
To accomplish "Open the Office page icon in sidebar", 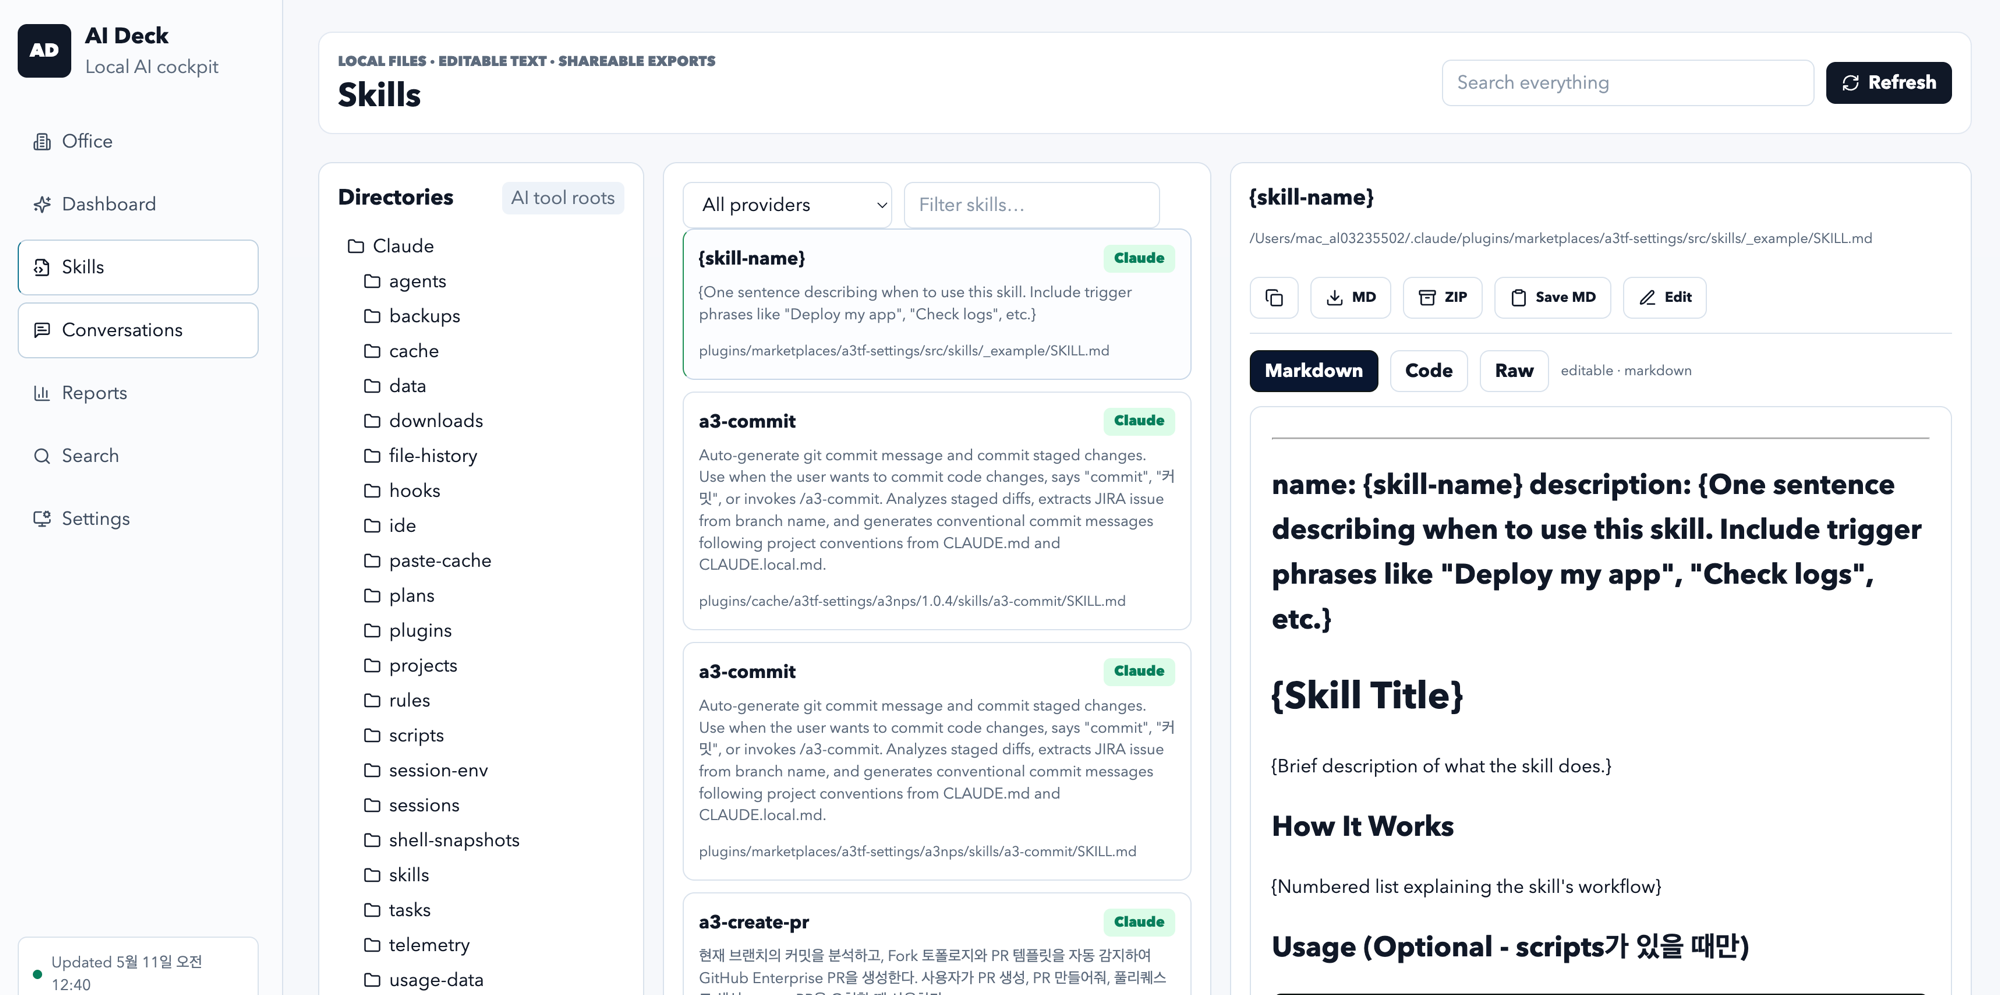I will click(x=42, y=142).
